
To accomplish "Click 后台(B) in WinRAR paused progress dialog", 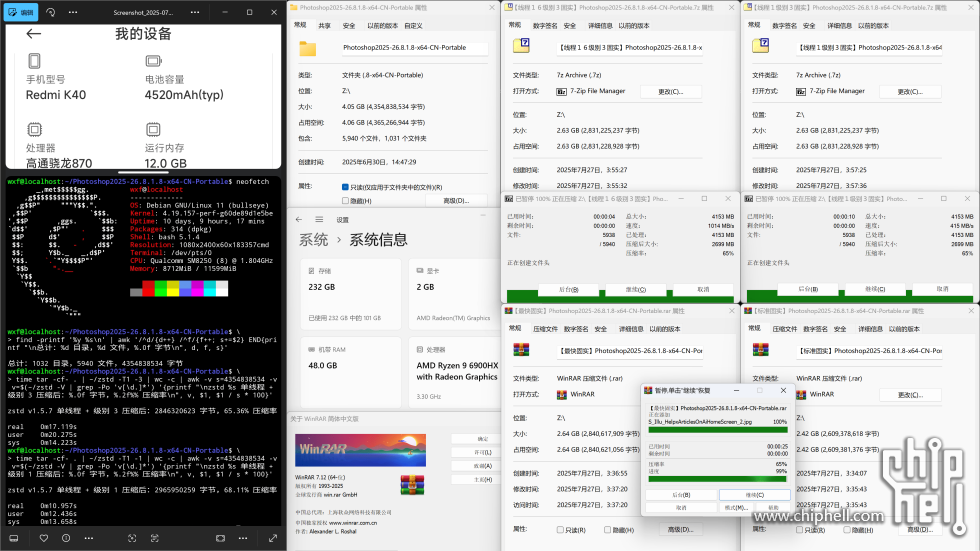I will click(681, 495).
